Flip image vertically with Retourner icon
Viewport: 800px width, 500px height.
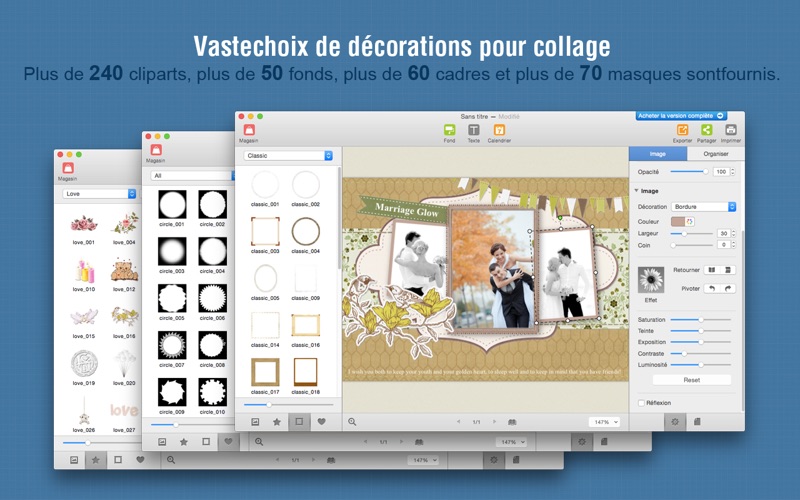728,270
